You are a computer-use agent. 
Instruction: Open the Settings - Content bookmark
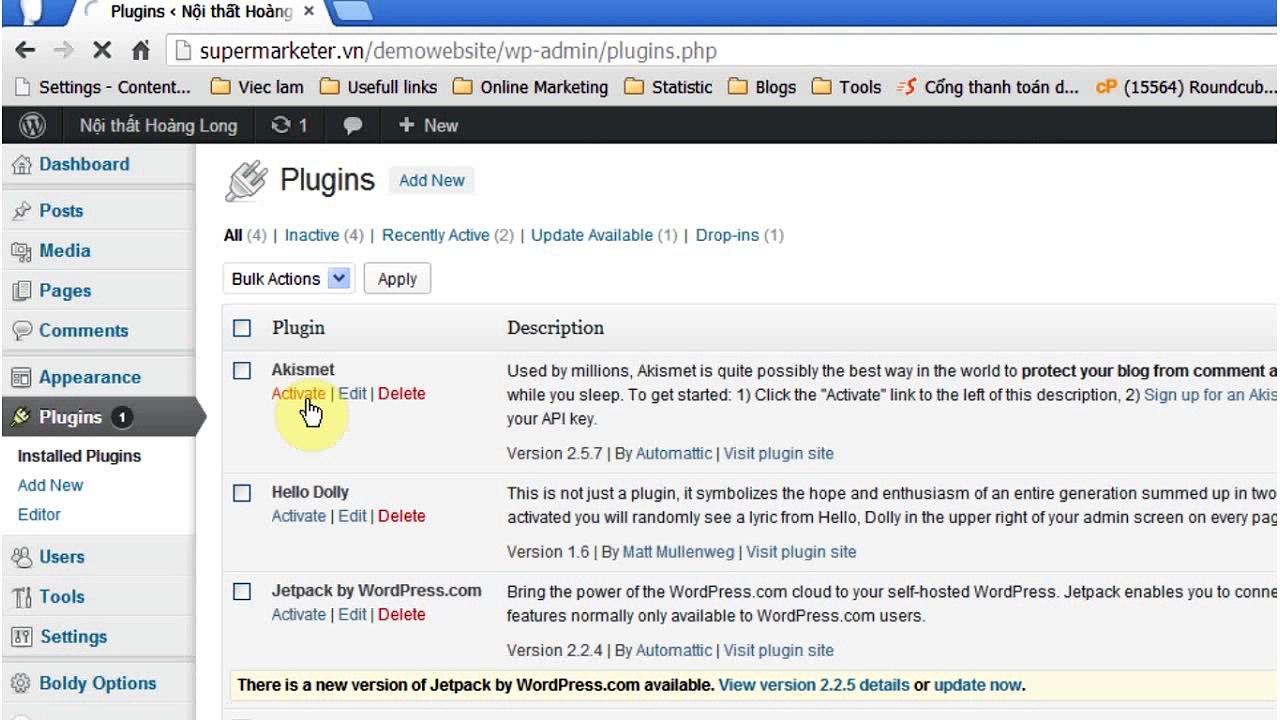coord(103,87)
